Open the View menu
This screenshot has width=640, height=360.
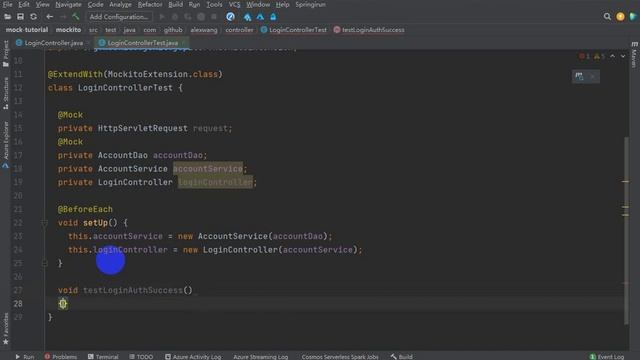[42, 4]
